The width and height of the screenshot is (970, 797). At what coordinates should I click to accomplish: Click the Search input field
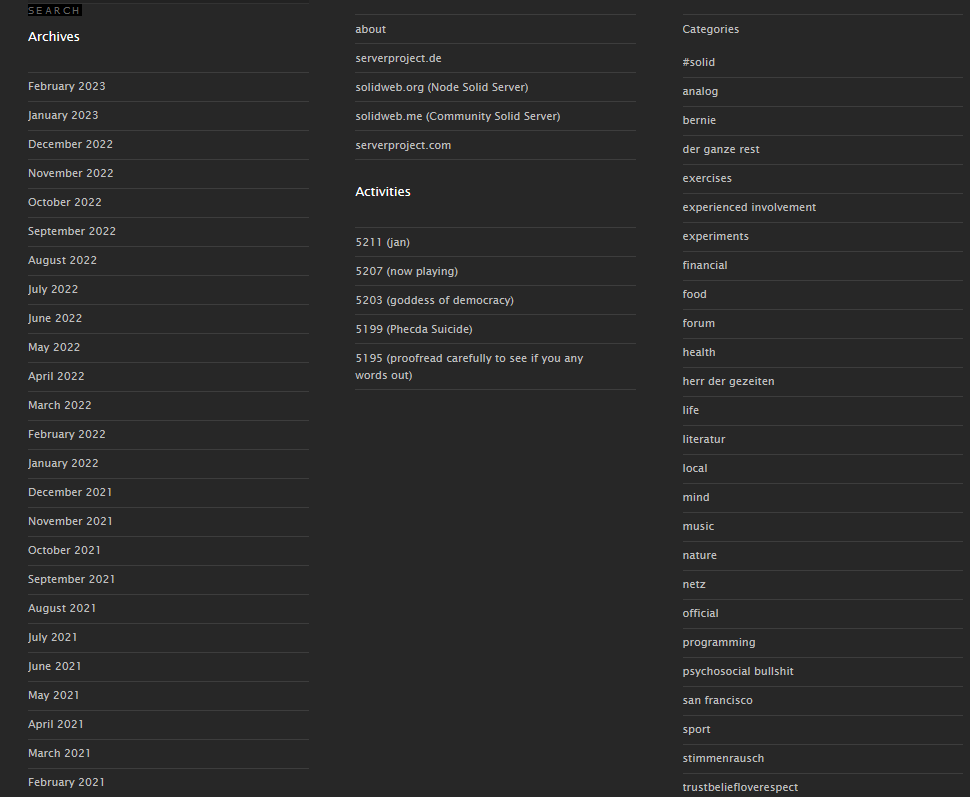[x=55, y=10]
